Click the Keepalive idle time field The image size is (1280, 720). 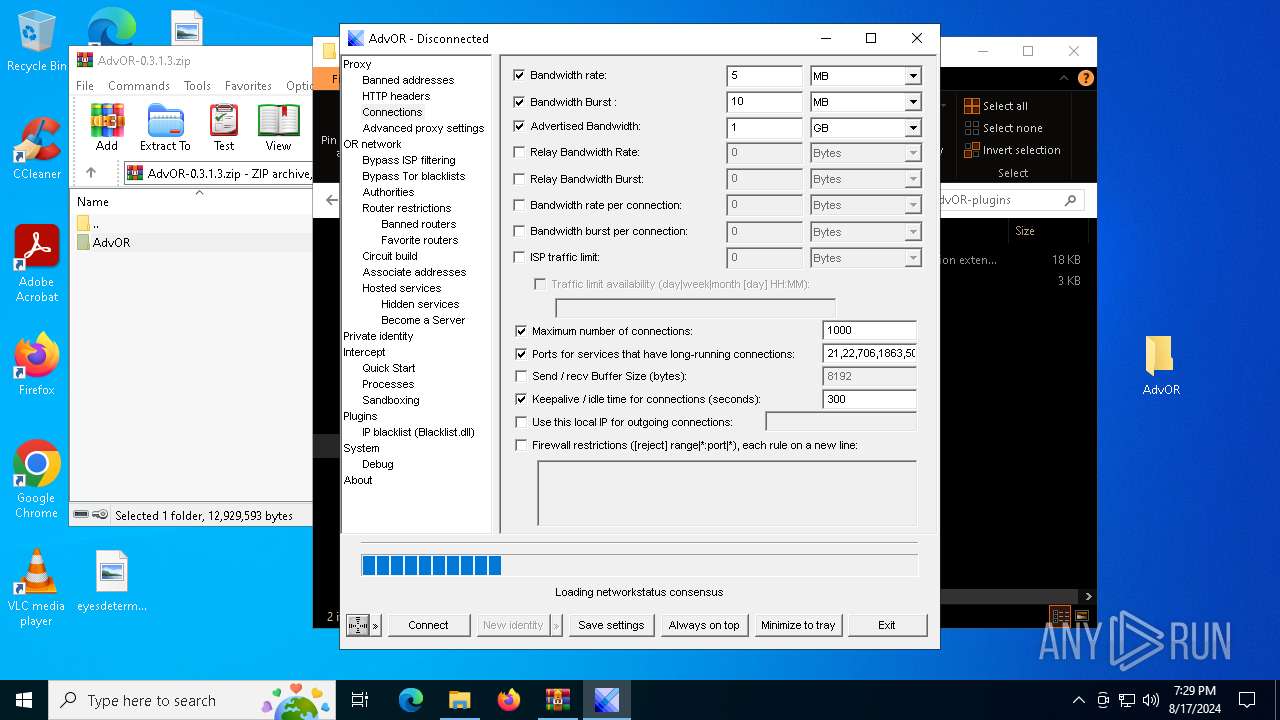869,399
